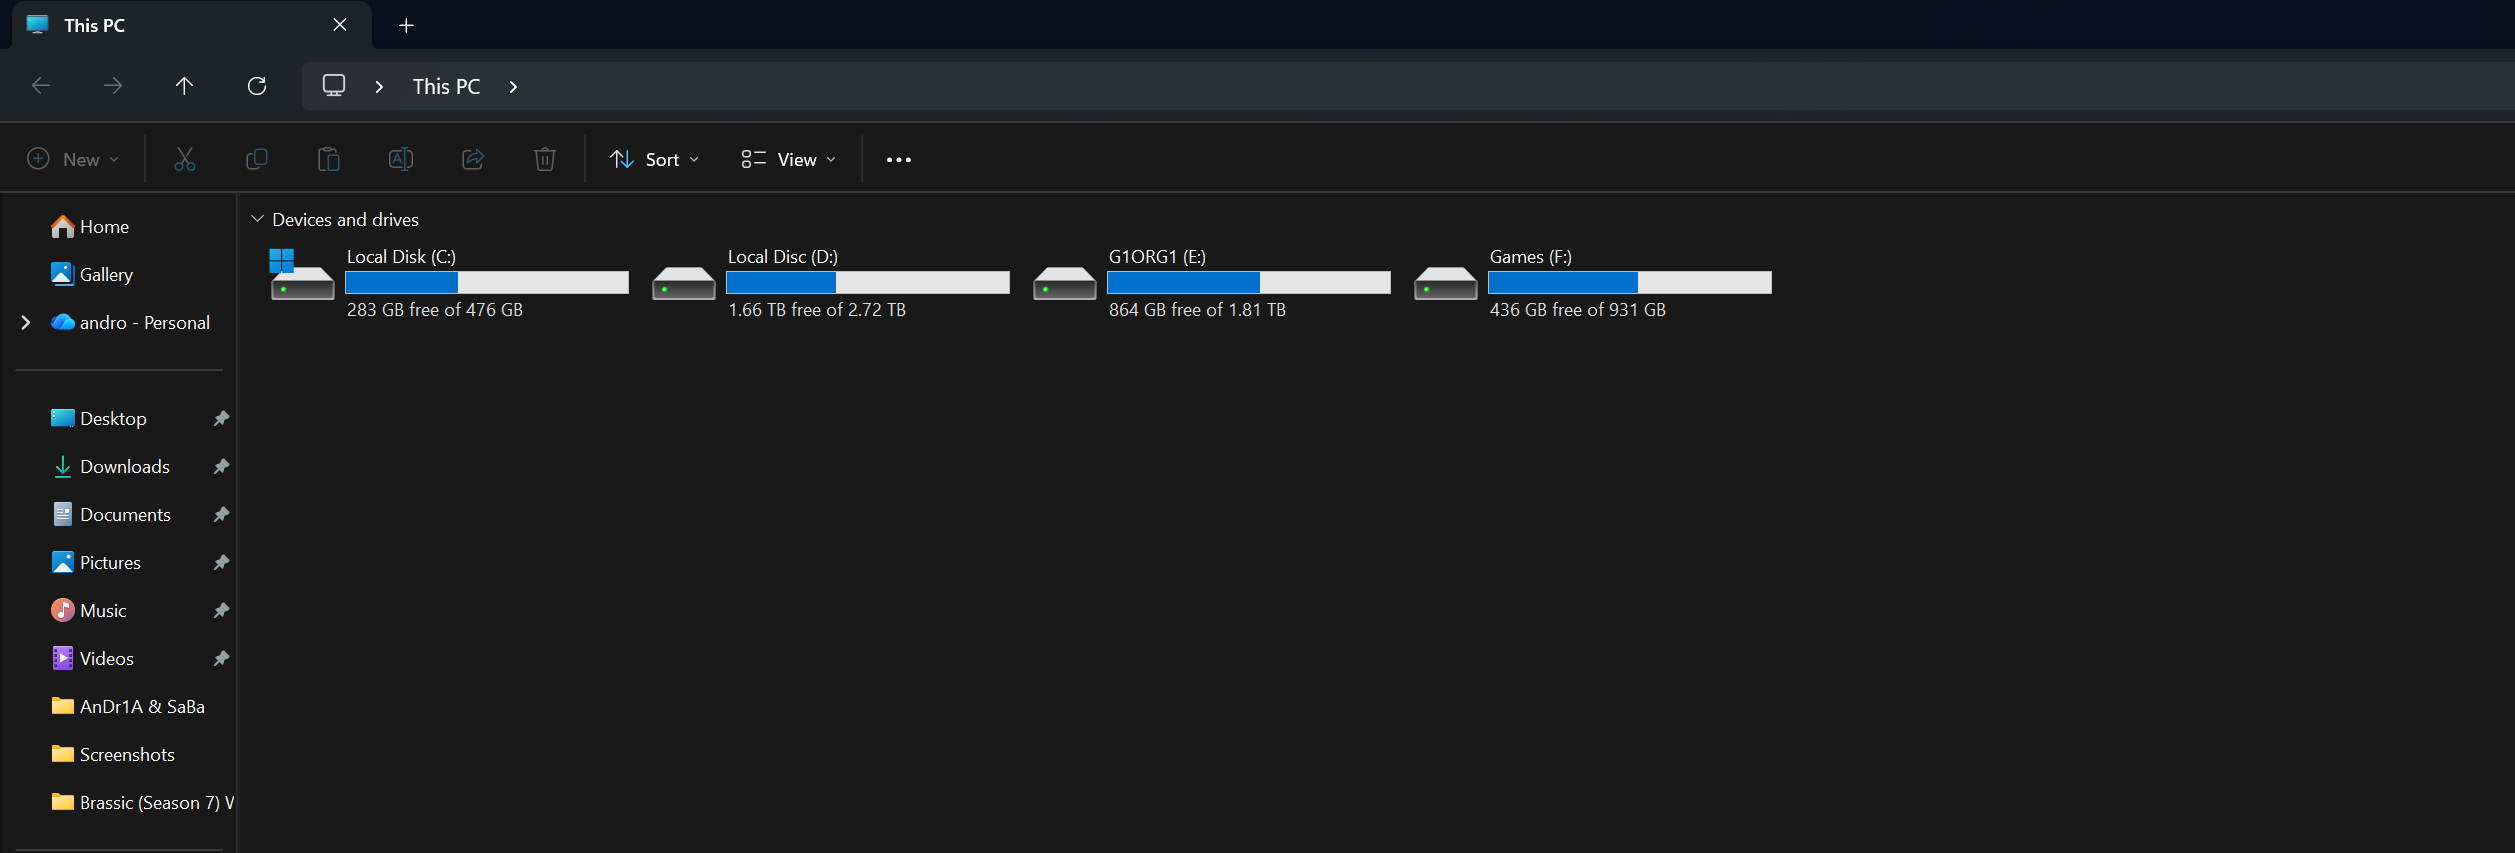This screenshot has width=2515, height=853.
Task: Click the Copy icon in toolbar
Action: [257, 159]
